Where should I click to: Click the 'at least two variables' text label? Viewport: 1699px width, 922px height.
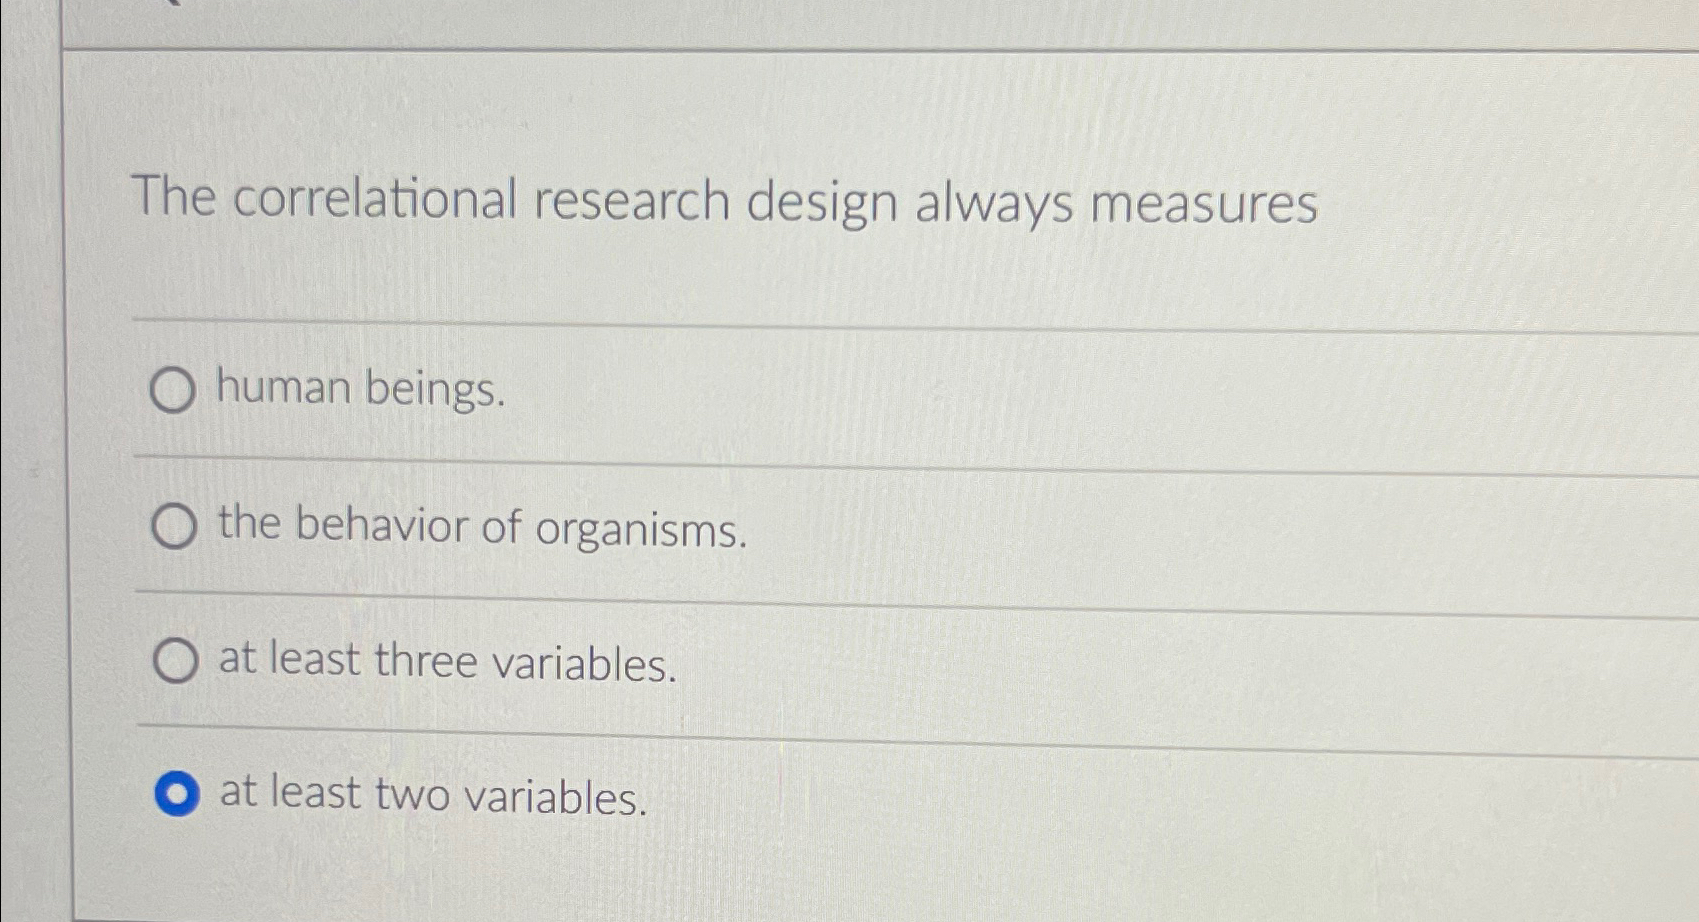(x=432, y=797)
